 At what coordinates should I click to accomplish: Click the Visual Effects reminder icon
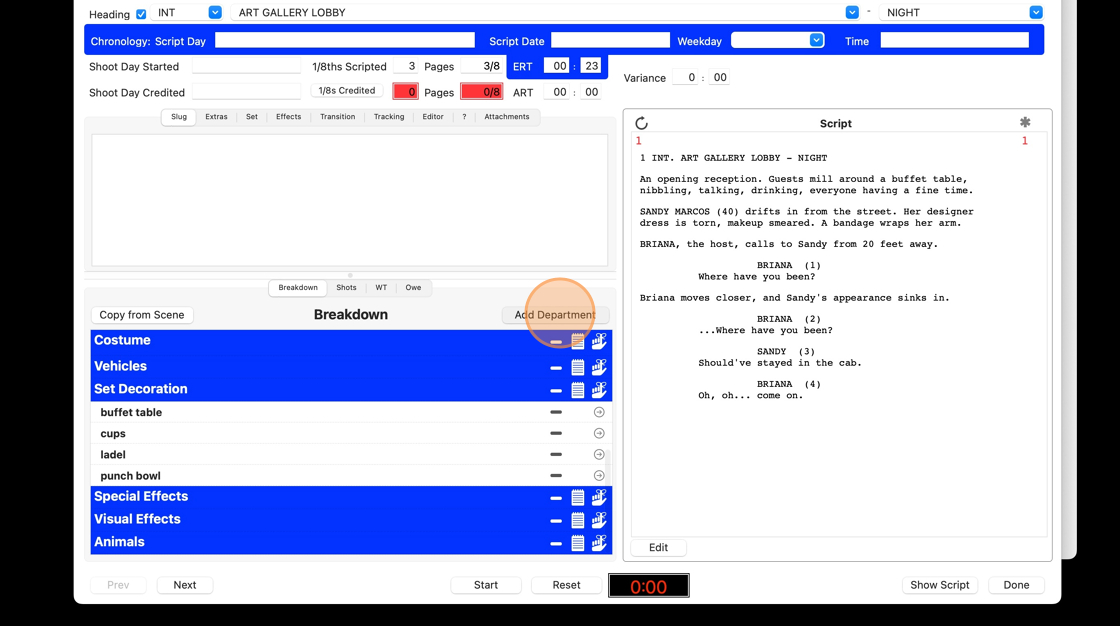[x=599, y=520]
